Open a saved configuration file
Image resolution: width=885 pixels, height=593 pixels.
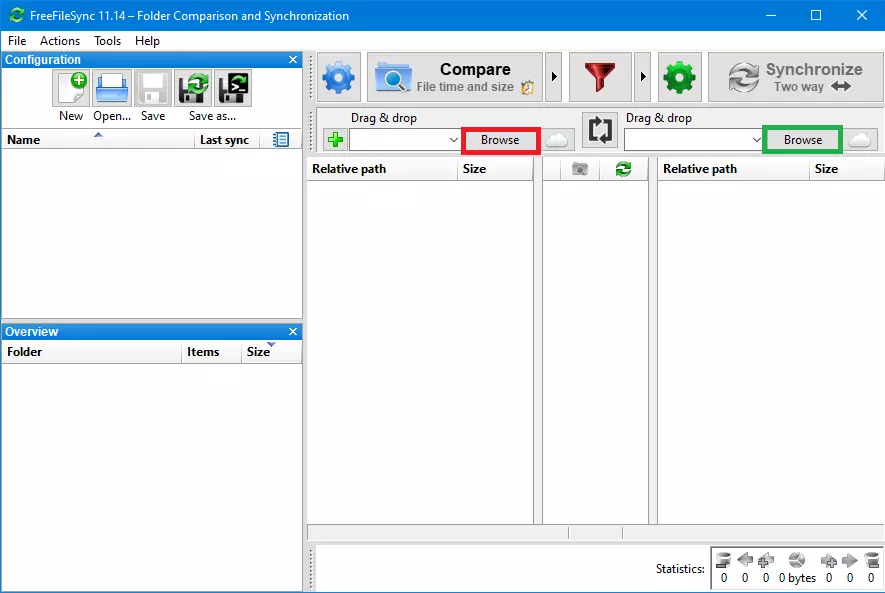pos(112,88)
